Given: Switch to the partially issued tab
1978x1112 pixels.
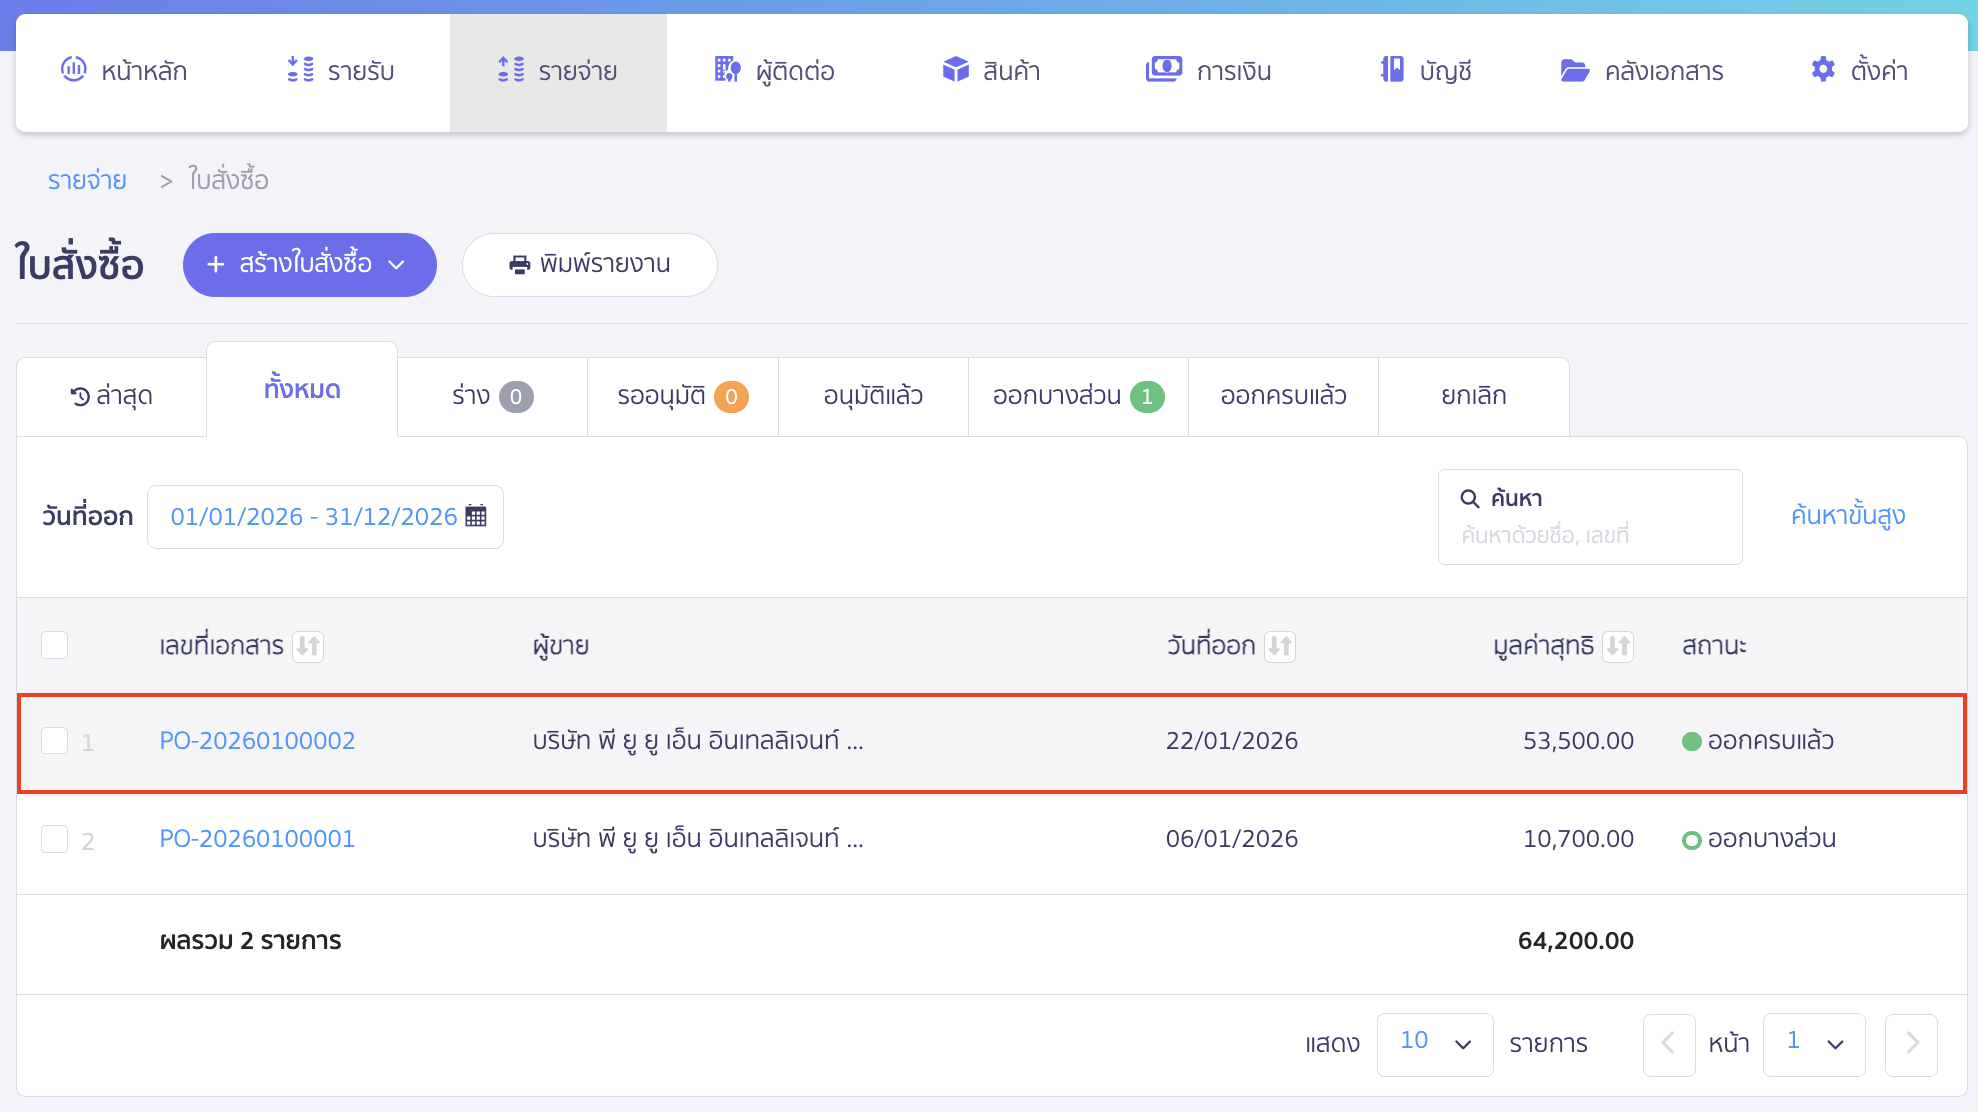Looking at the screenshot, I should tap(1077, 396).
